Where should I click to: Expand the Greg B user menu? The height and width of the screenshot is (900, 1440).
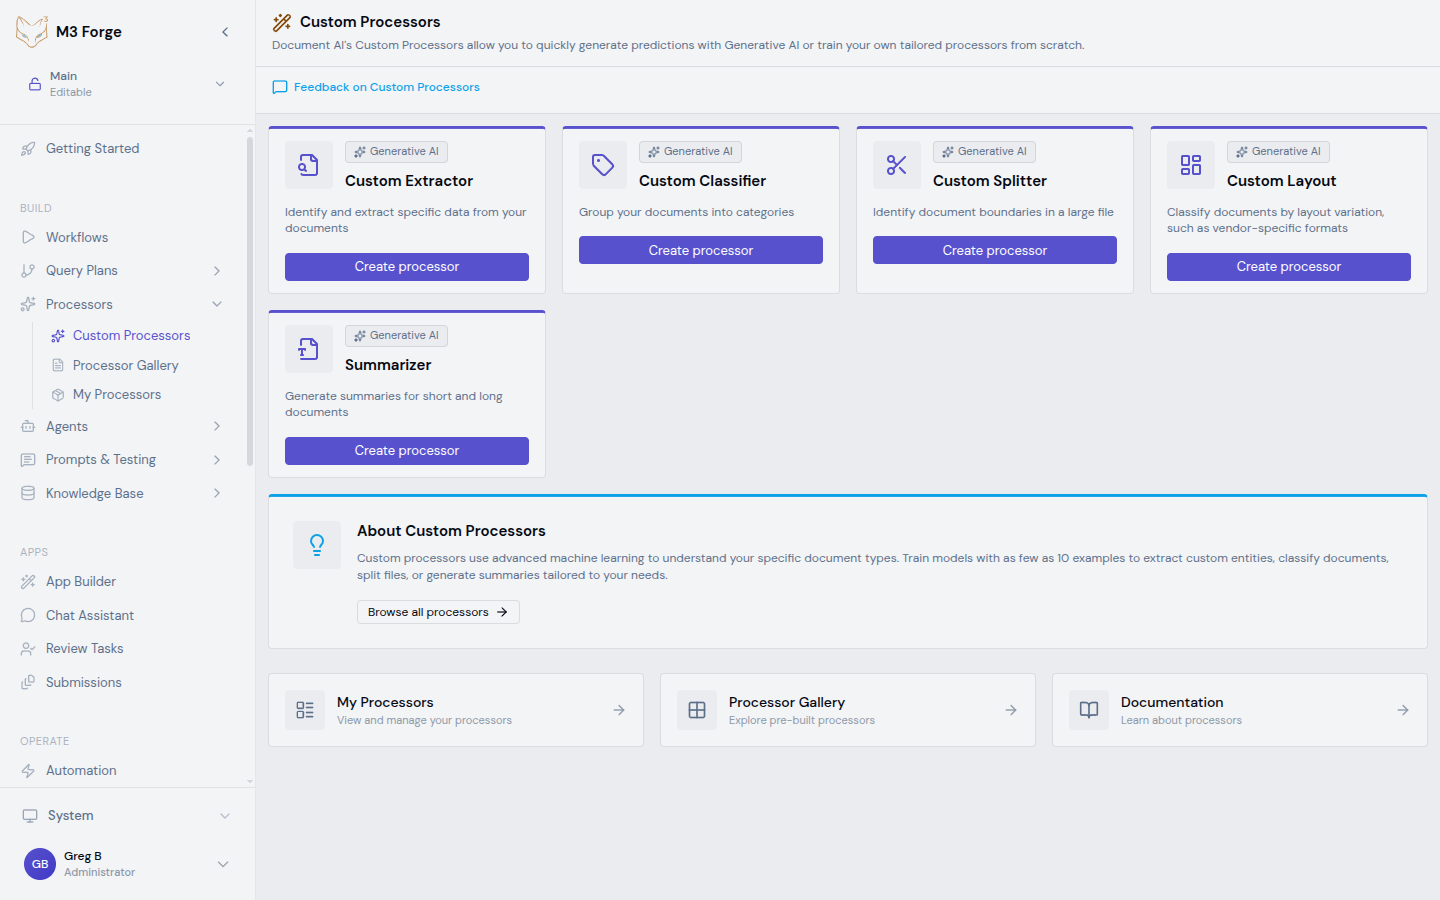(x=223, y=864)
